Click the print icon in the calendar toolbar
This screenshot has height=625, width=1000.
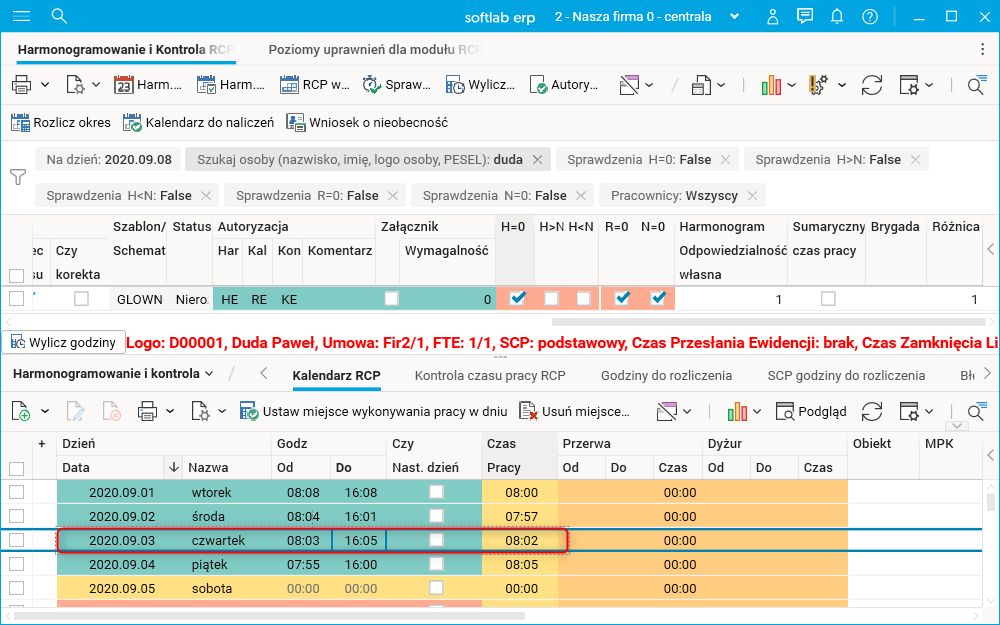147,411
